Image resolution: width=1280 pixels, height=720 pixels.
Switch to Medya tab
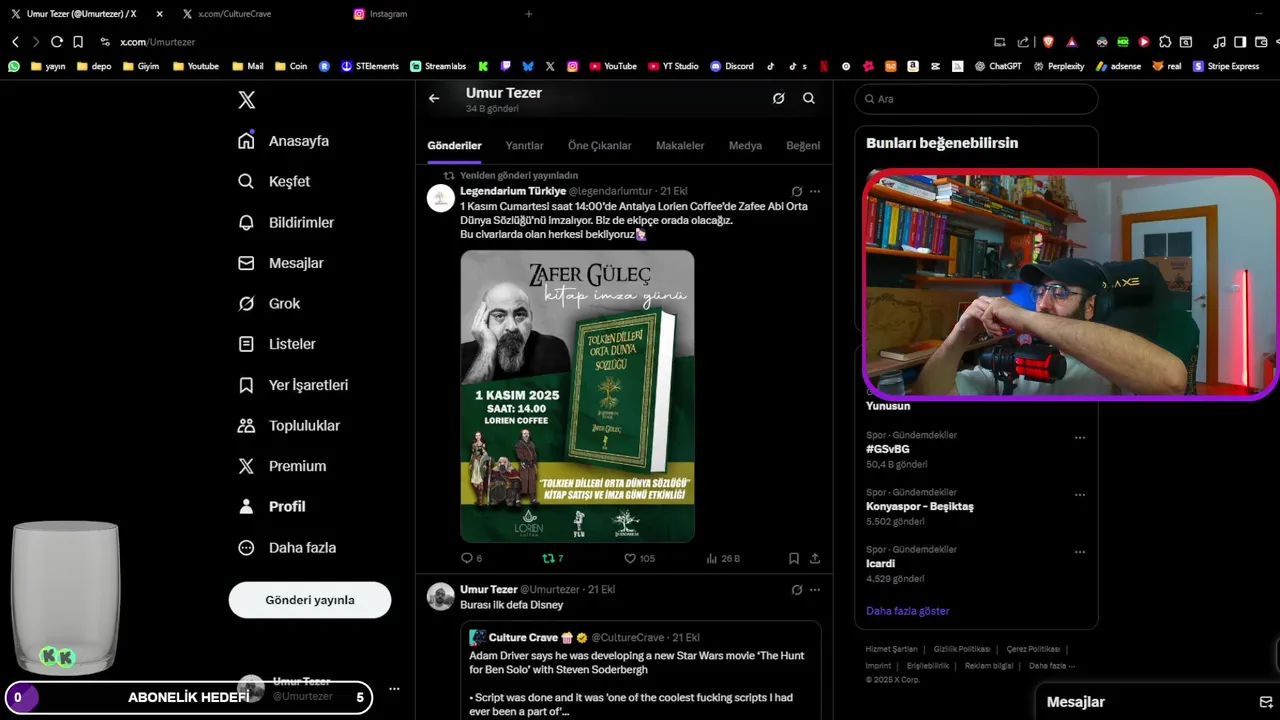(745, 146)
